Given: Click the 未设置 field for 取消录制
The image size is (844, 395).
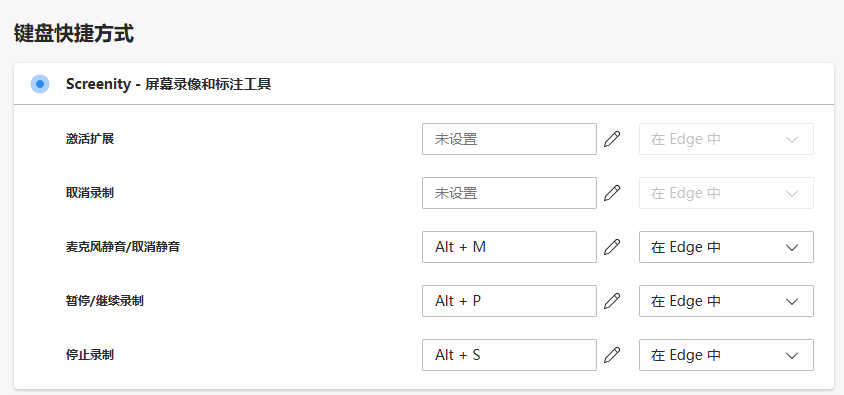Looking at the screenshot, I should [x=509, y=193].
